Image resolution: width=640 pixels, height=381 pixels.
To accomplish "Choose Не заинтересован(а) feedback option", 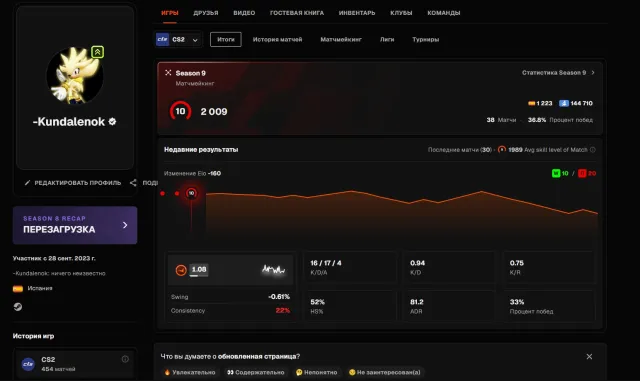I will coord(384,372).
